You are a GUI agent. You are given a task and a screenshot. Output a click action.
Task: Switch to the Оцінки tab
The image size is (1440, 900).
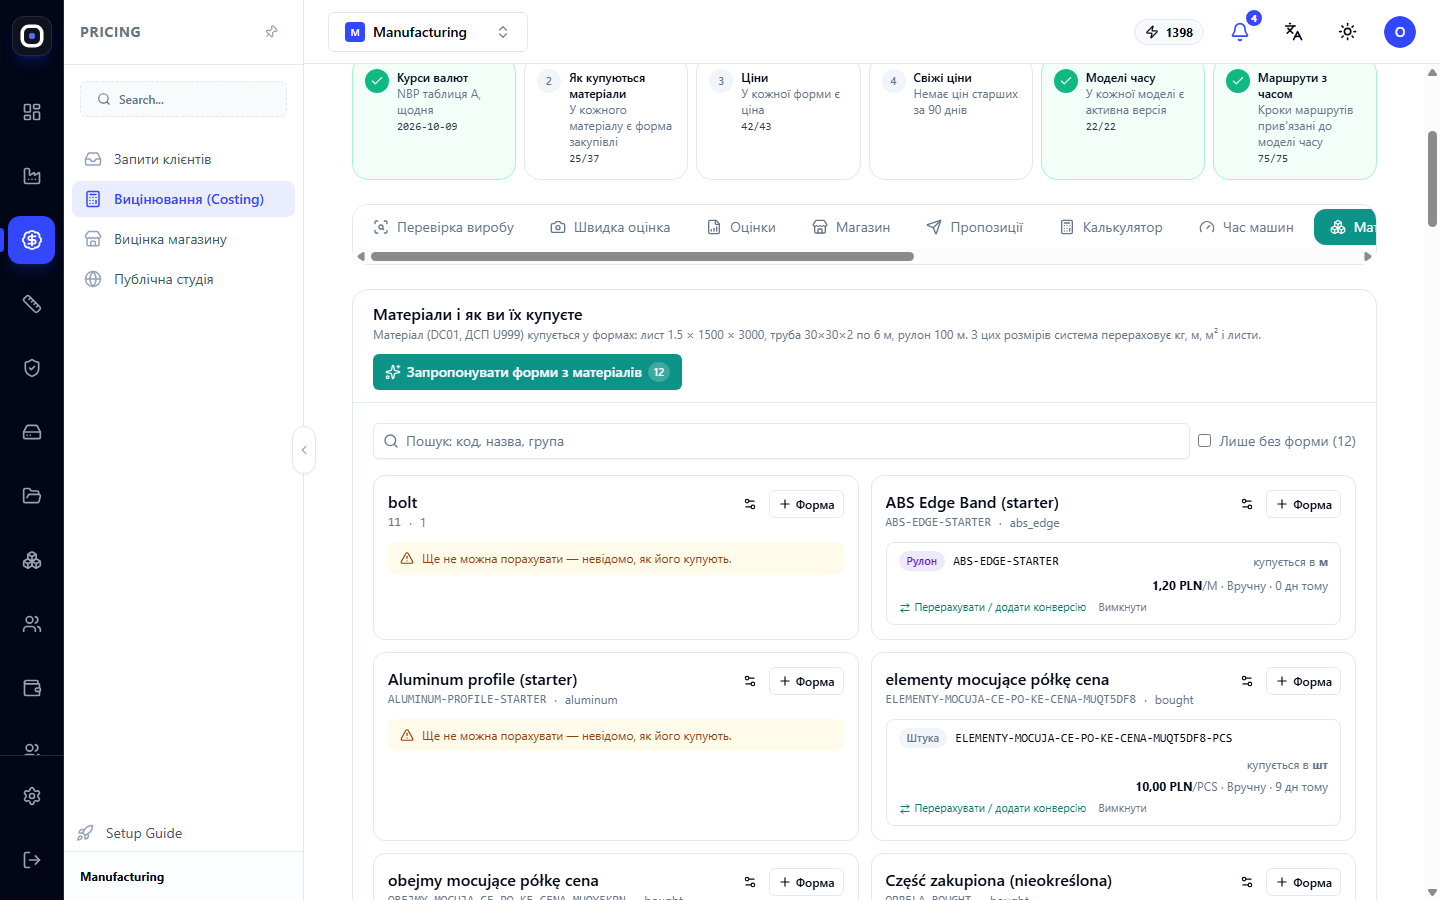click(x=741, y=227)
